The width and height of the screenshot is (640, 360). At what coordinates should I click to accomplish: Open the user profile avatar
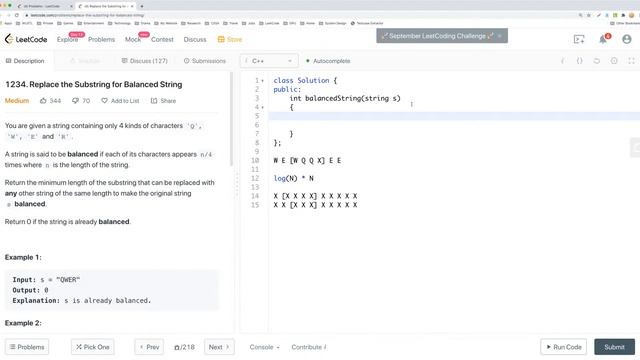(627, 39)
